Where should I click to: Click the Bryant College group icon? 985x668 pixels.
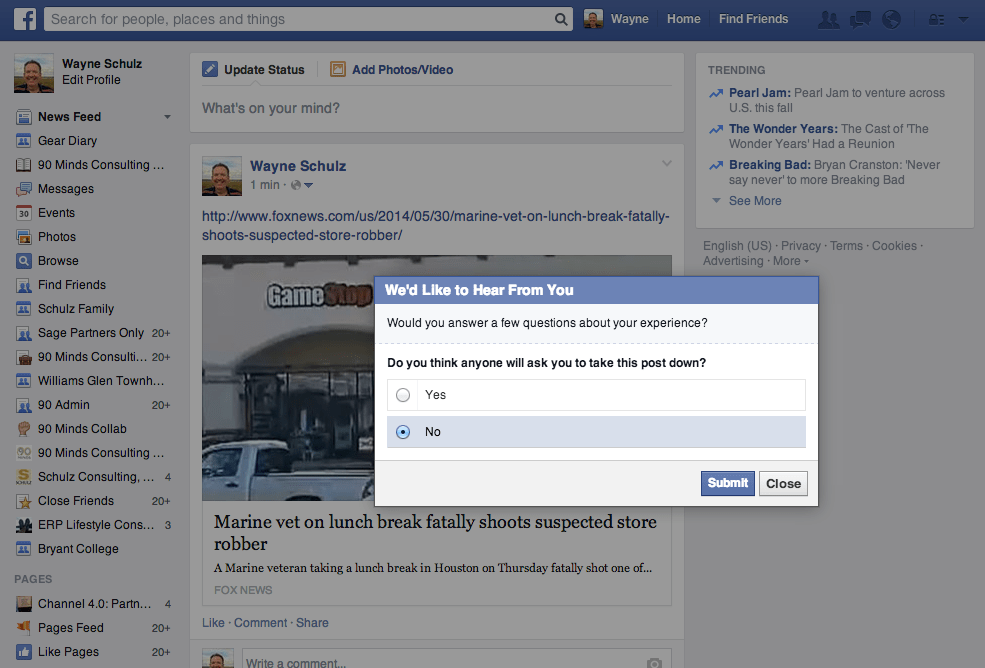[x=23, y=549]
